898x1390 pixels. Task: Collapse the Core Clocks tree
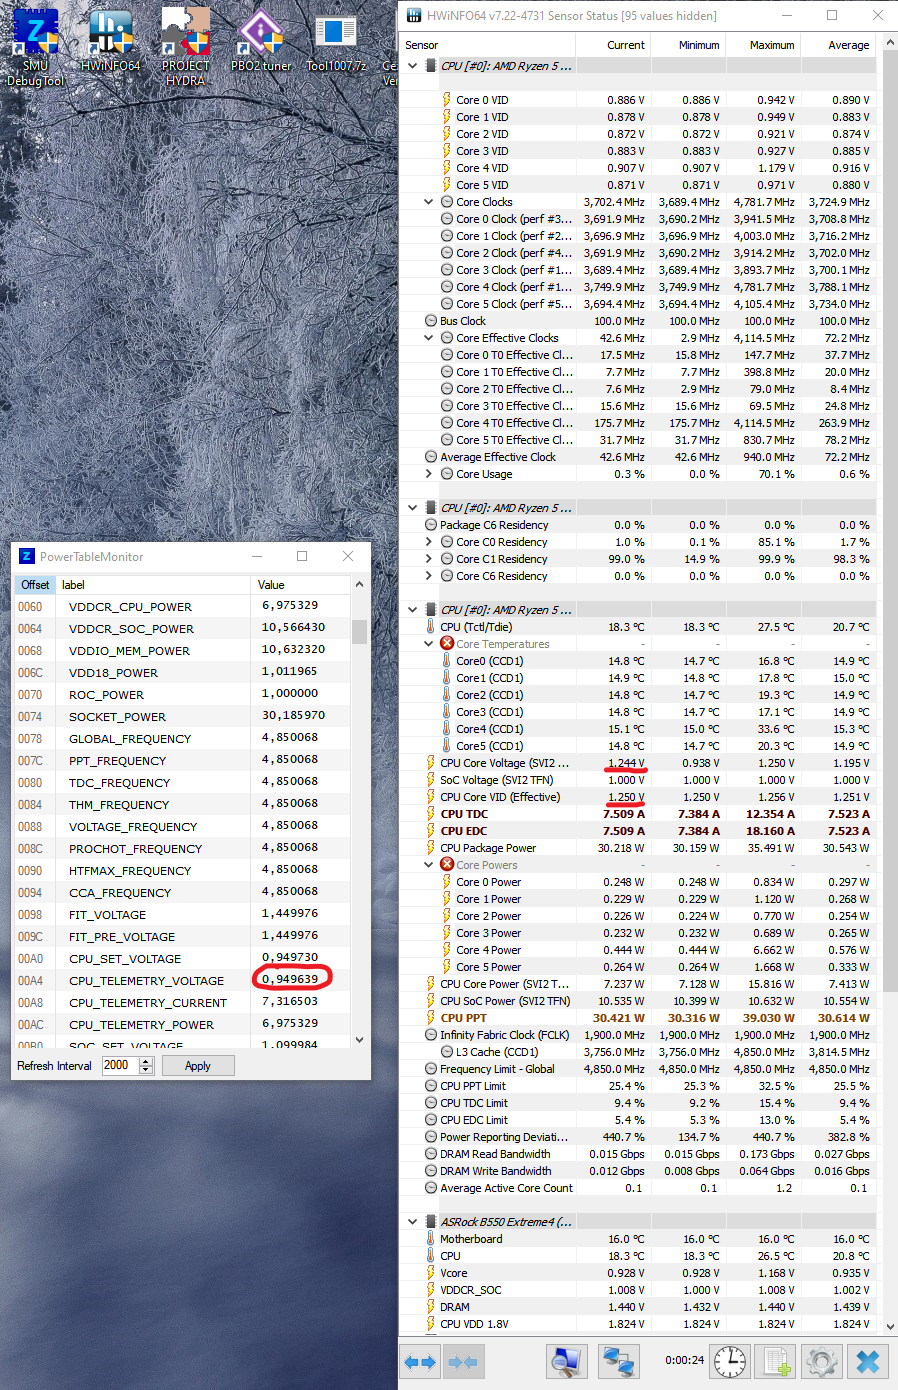pos(429,202)
